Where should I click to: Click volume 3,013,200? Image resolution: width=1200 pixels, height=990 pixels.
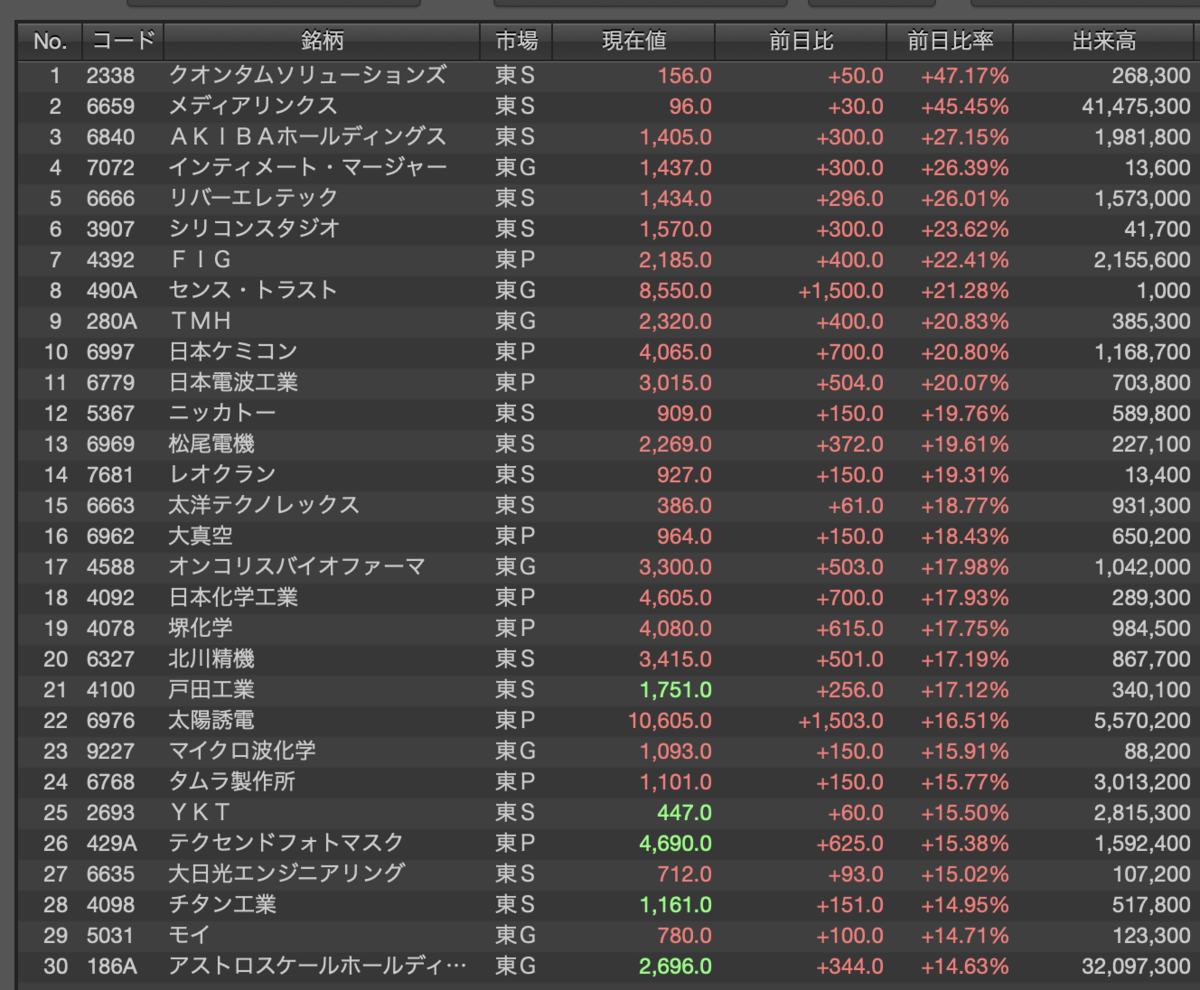tap(1143, 782)
